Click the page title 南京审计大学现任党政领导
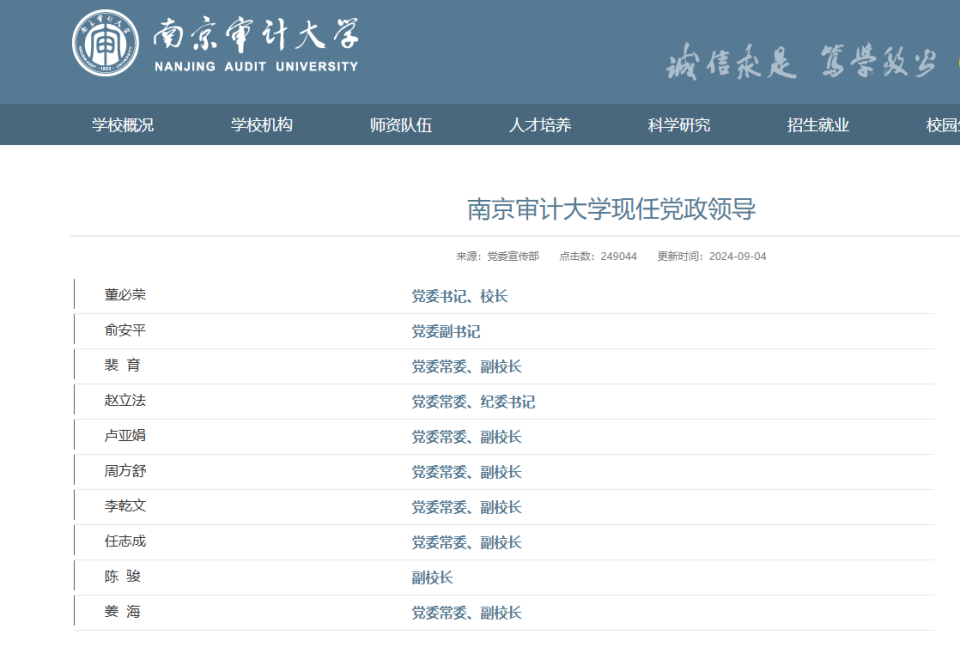 [611, 209]
